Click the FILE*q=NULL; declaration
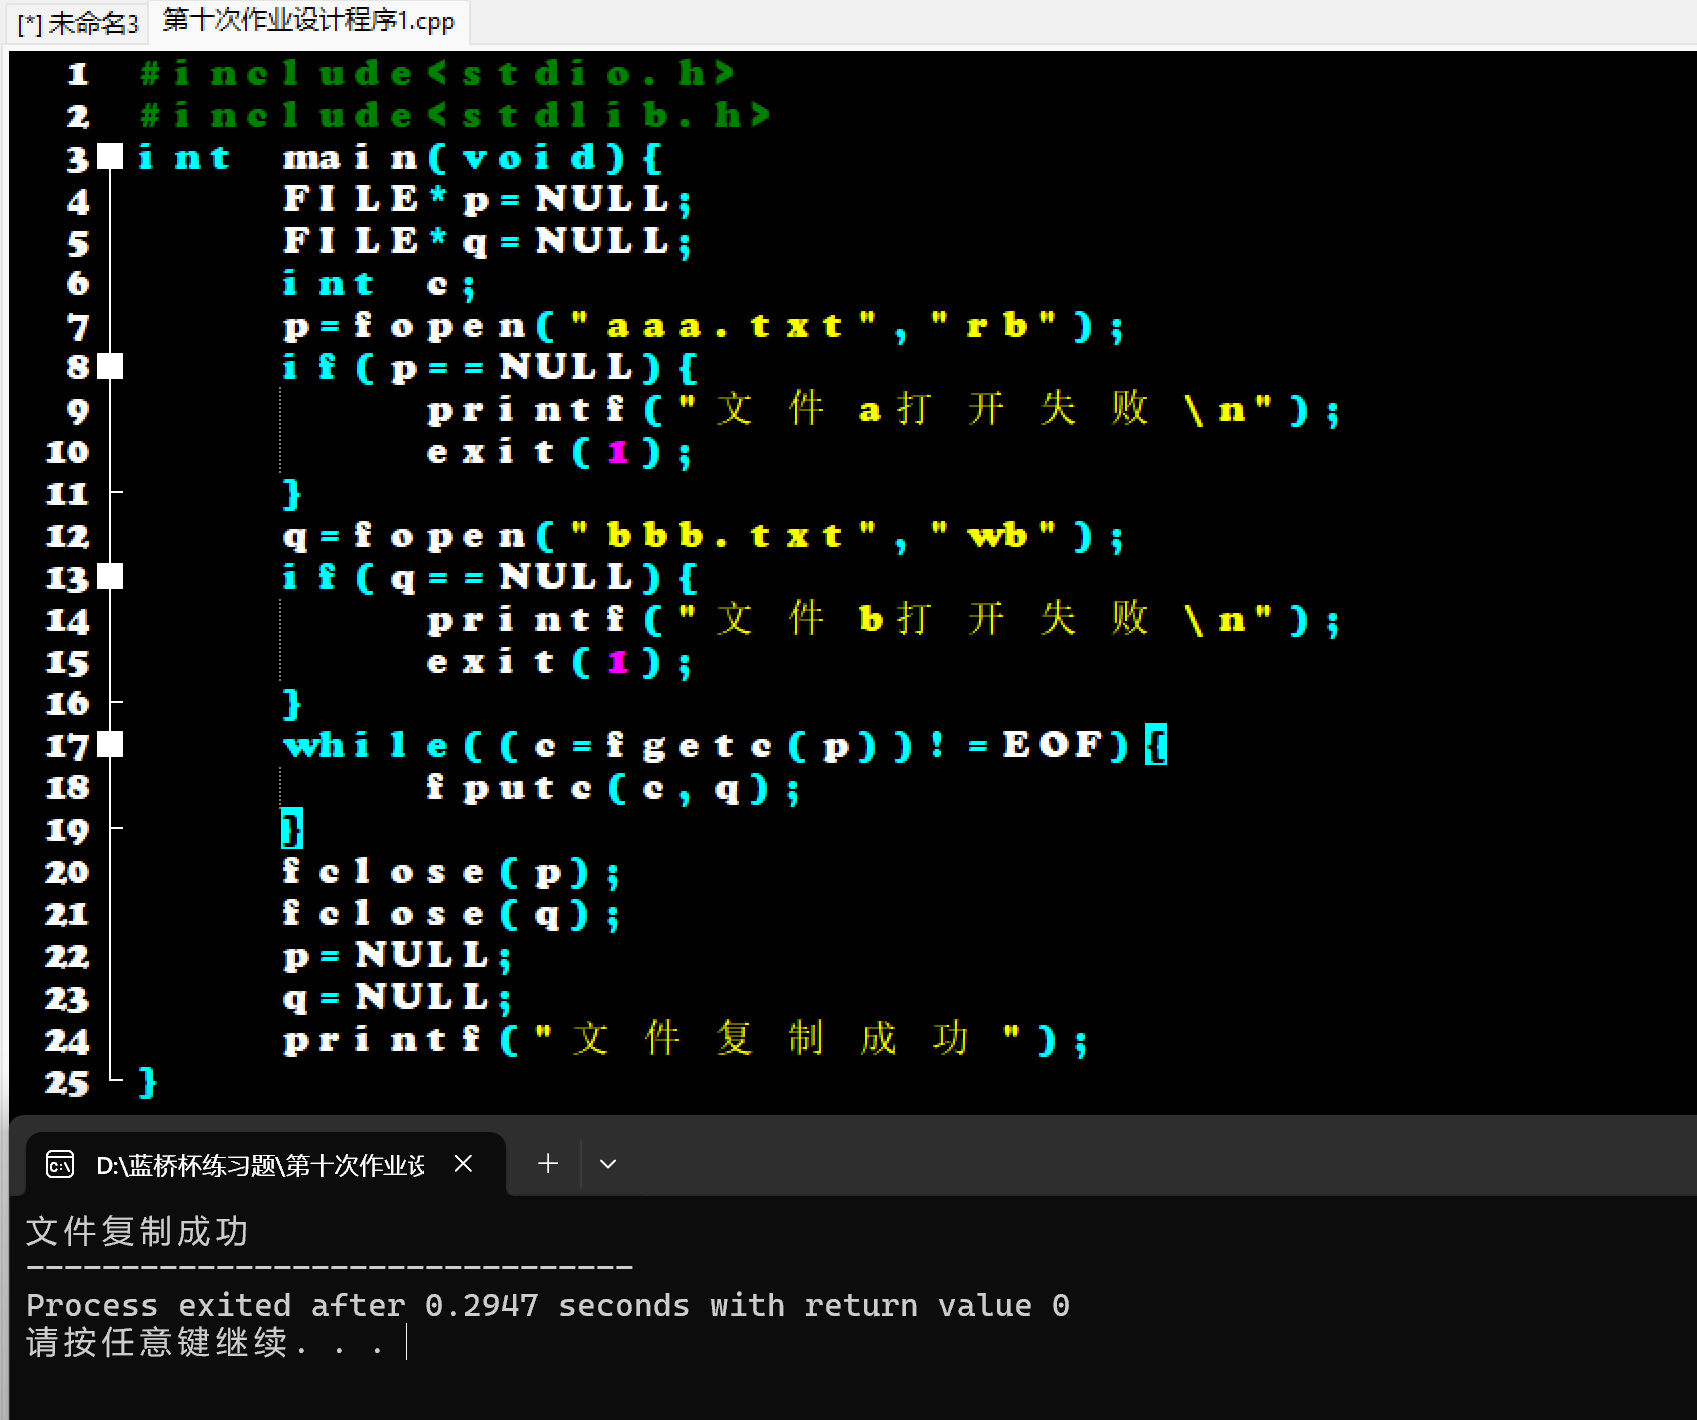Image resolution: width=1697 pixels, height=1420 pixels. [487, 242]
